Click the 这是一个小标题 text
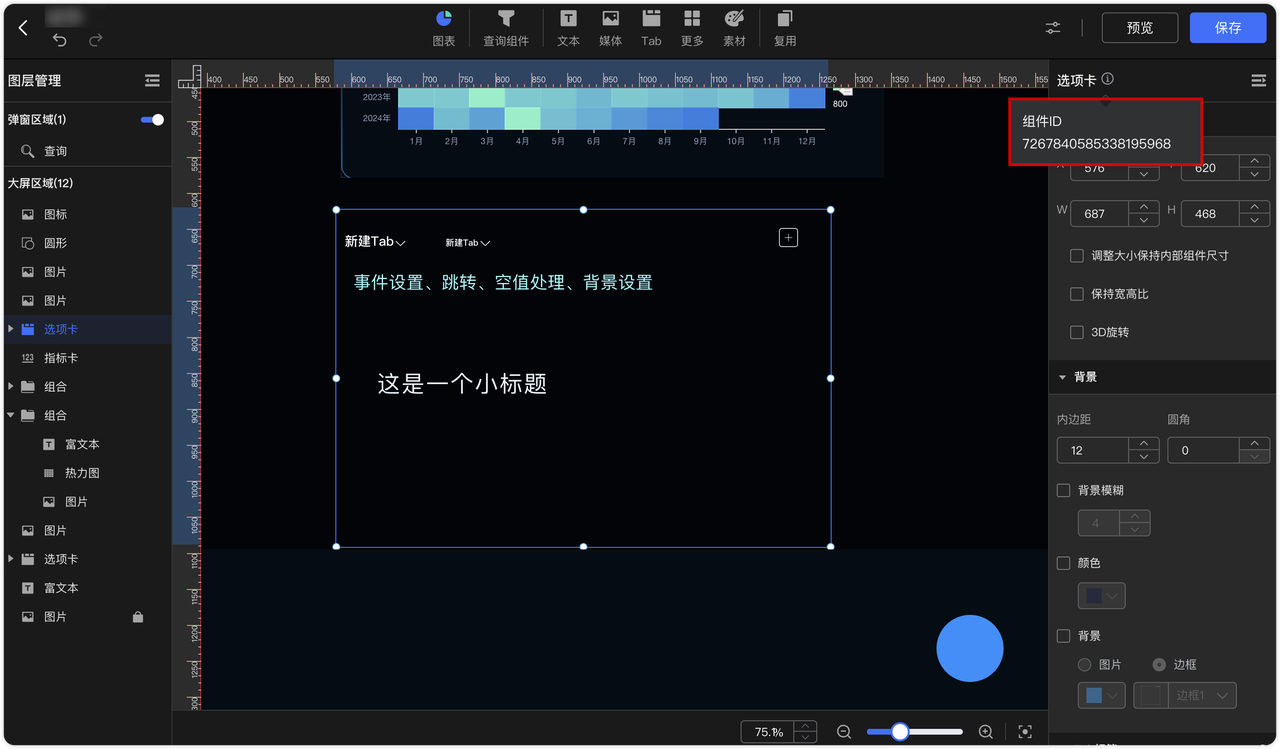This screenshot has width=1280, height=749. 462,384
